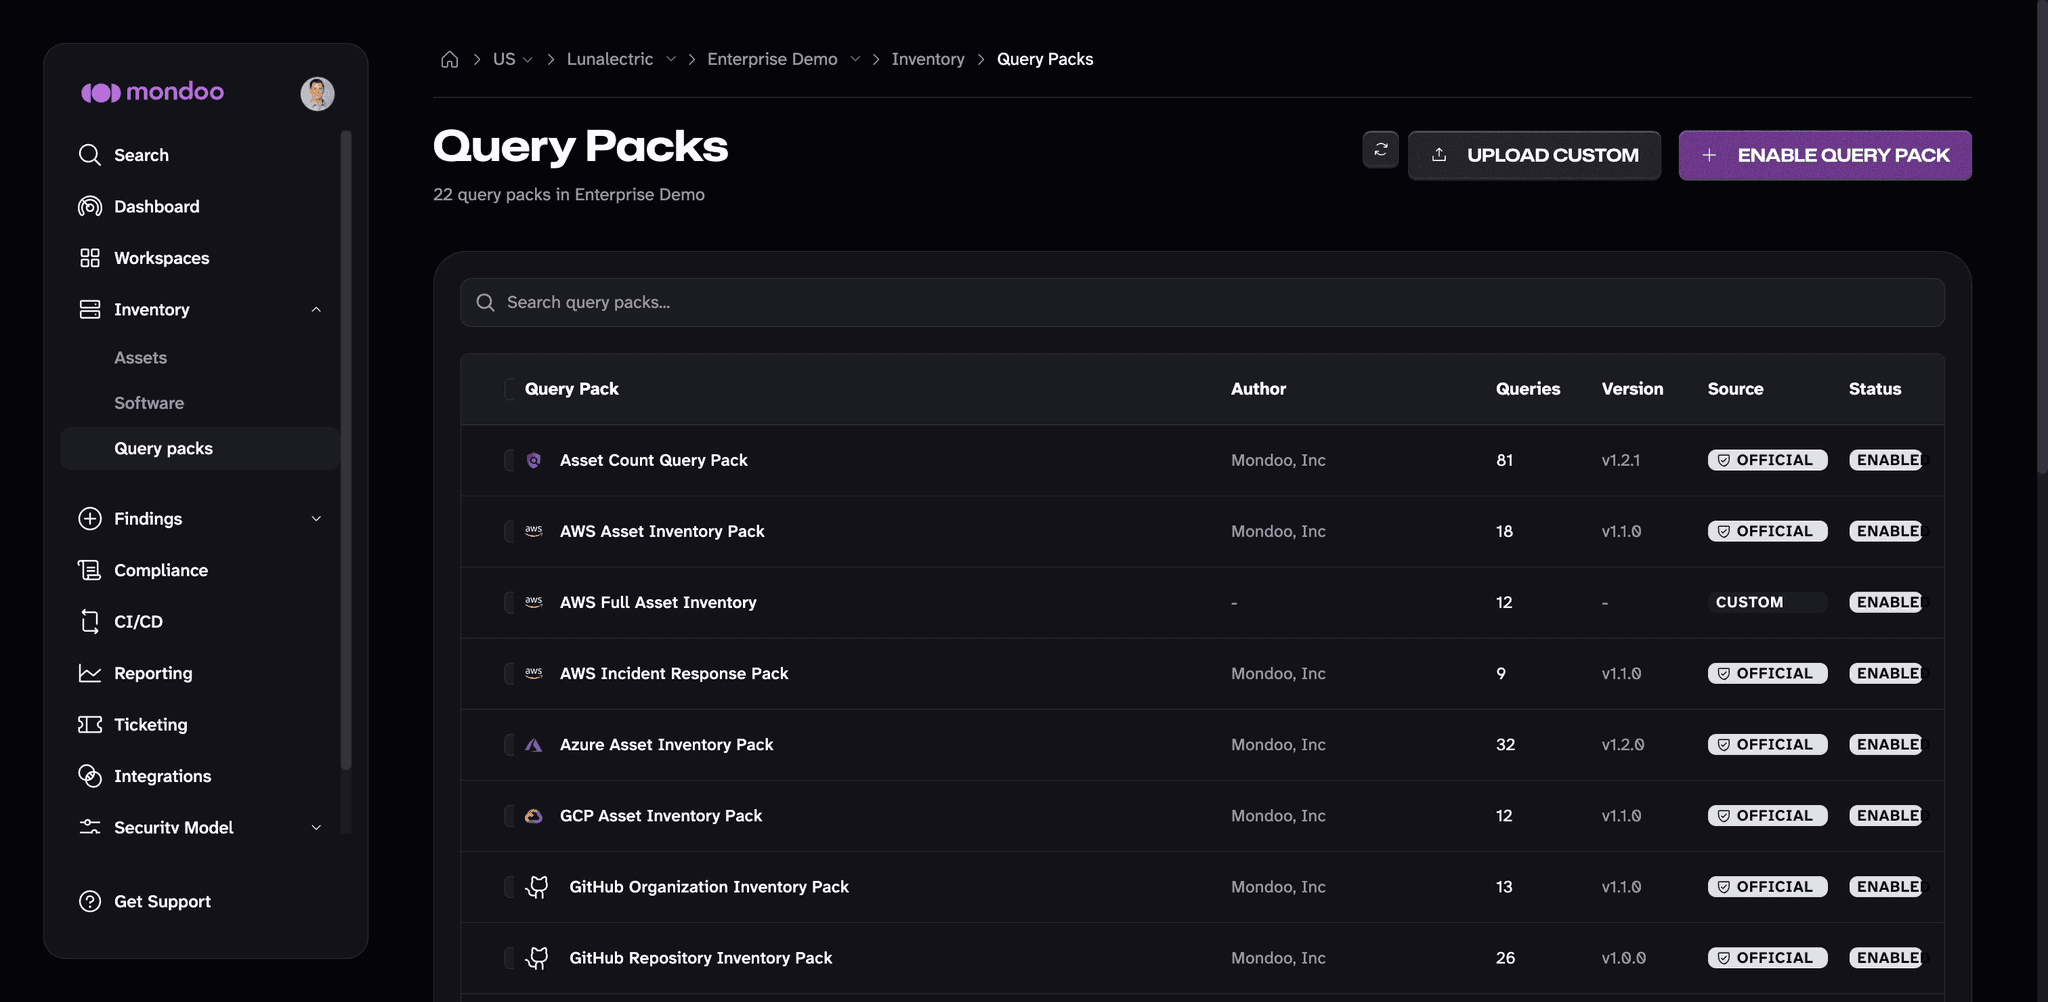Open the Workspaces page
This screenshot has width=2048, height=1002.
tap(162, 258)
